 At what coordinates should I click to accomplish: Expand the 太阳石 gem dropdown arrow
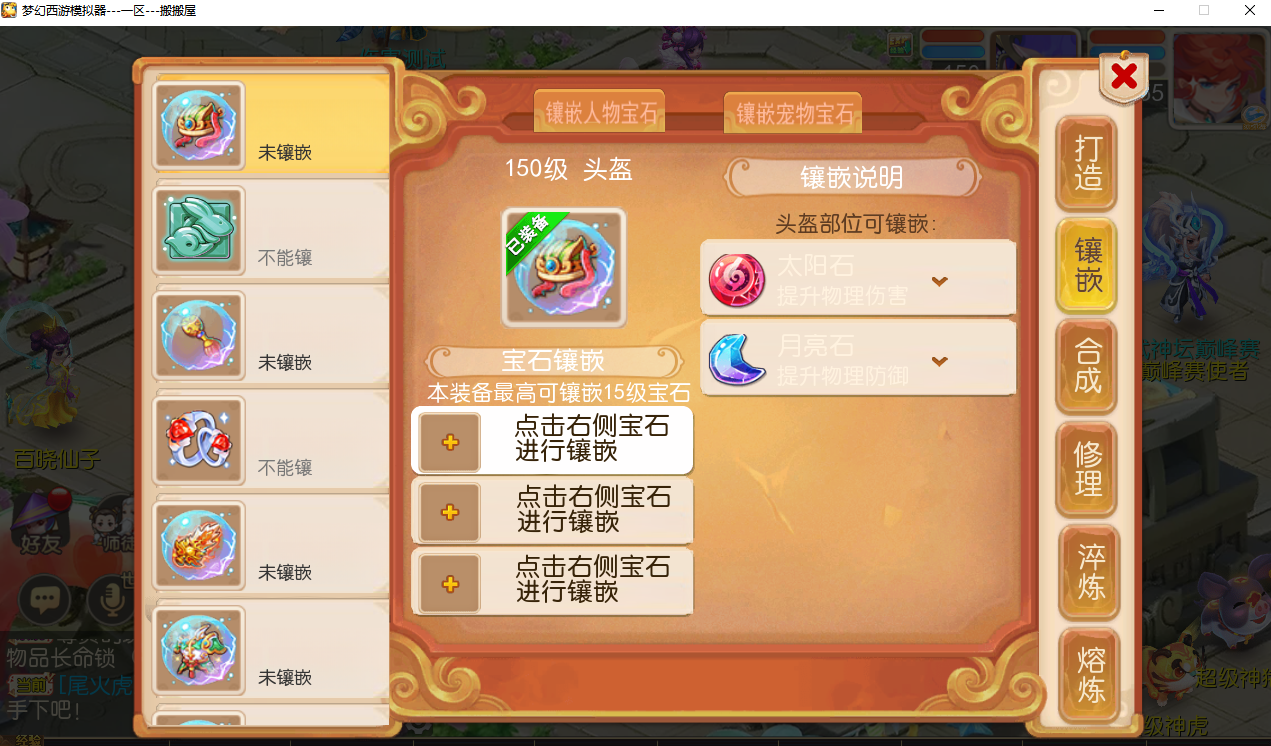point(939,281)
